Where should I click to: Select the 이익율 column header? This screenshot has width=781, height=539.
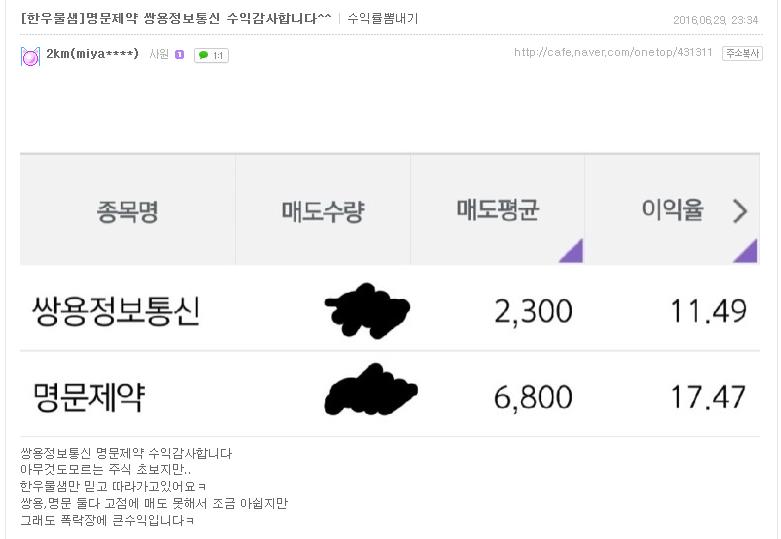pyautogui.click(x=672, y=211)
